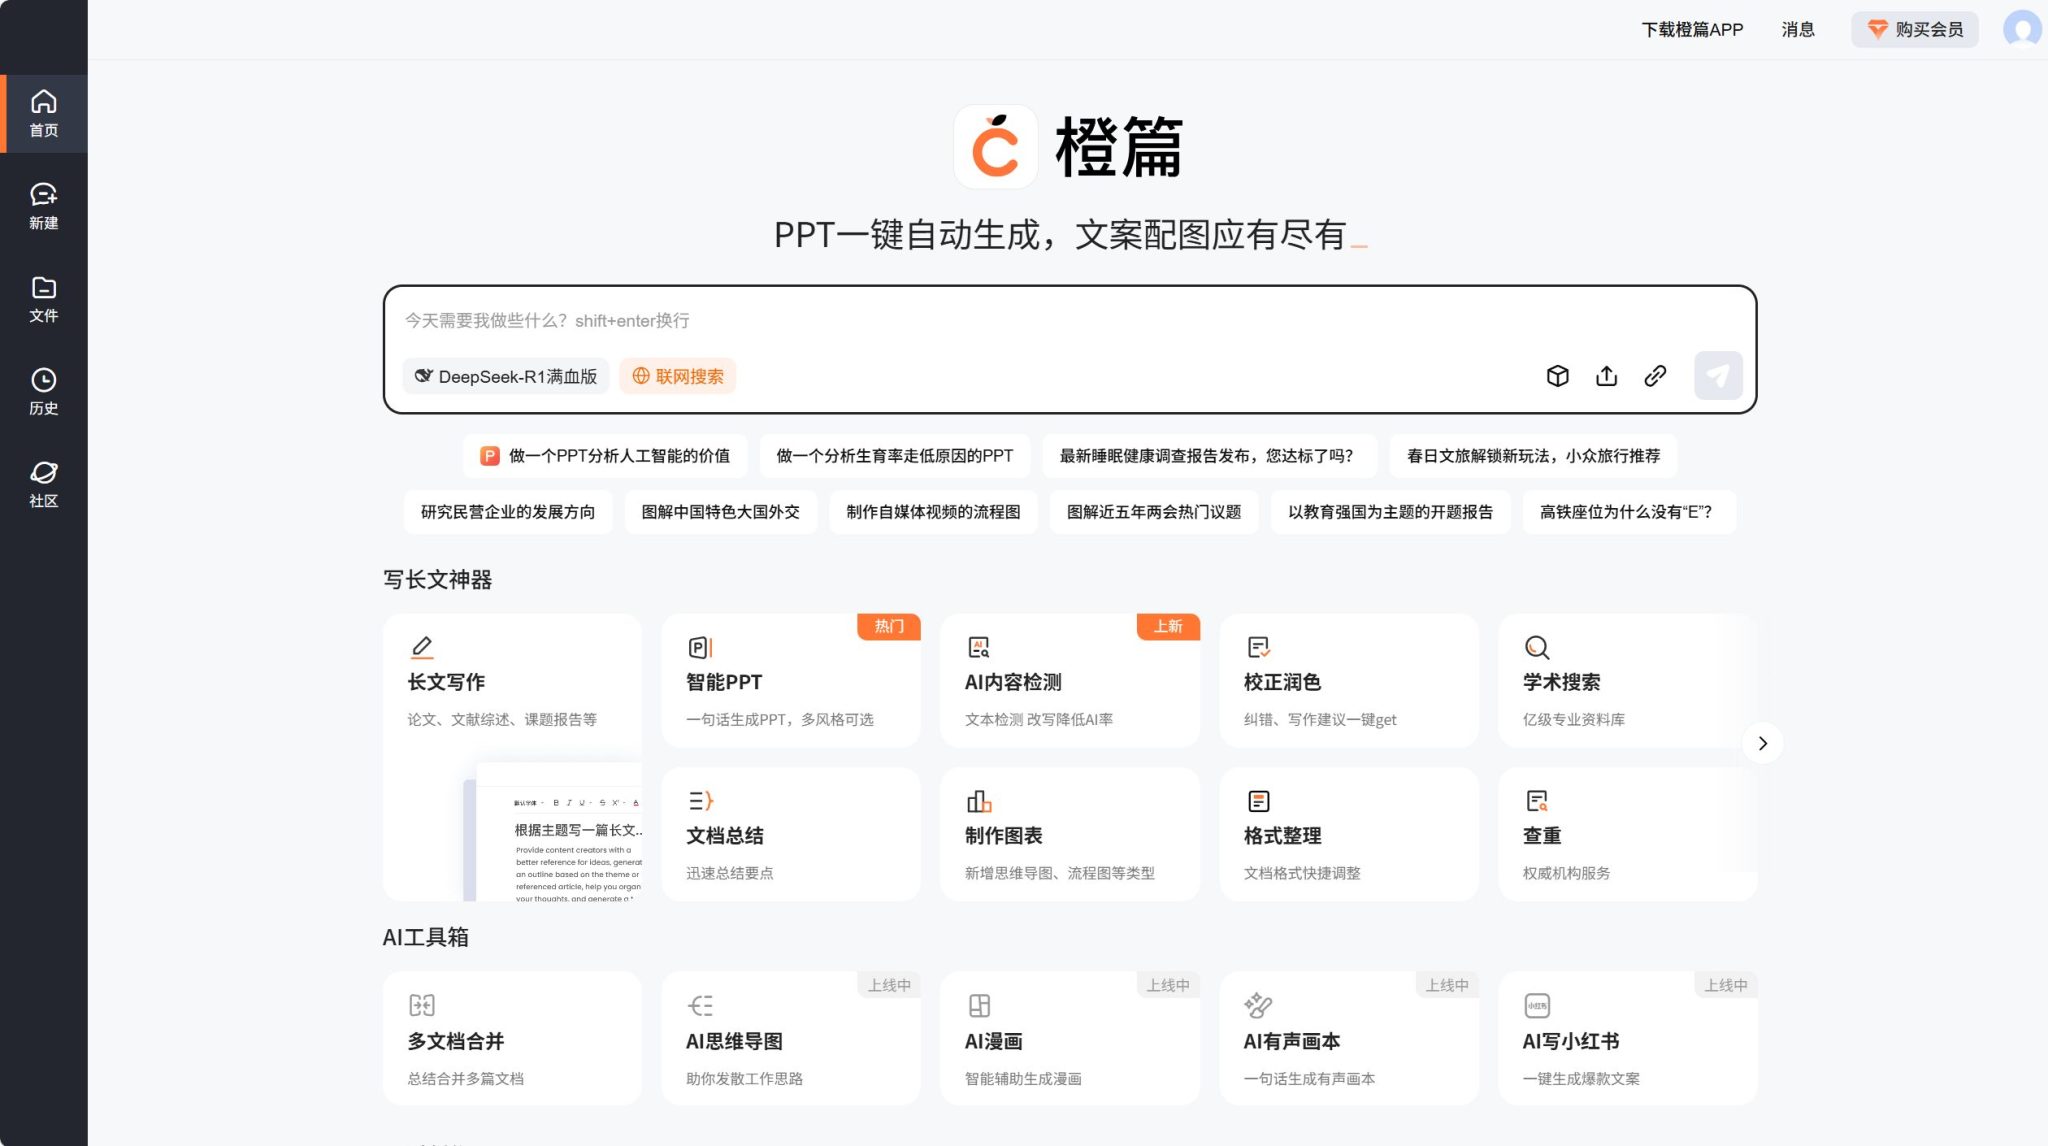Open the 社区 community icon
The image size is (2048, 1146).
pyautogui.click(x=44, y=484)
